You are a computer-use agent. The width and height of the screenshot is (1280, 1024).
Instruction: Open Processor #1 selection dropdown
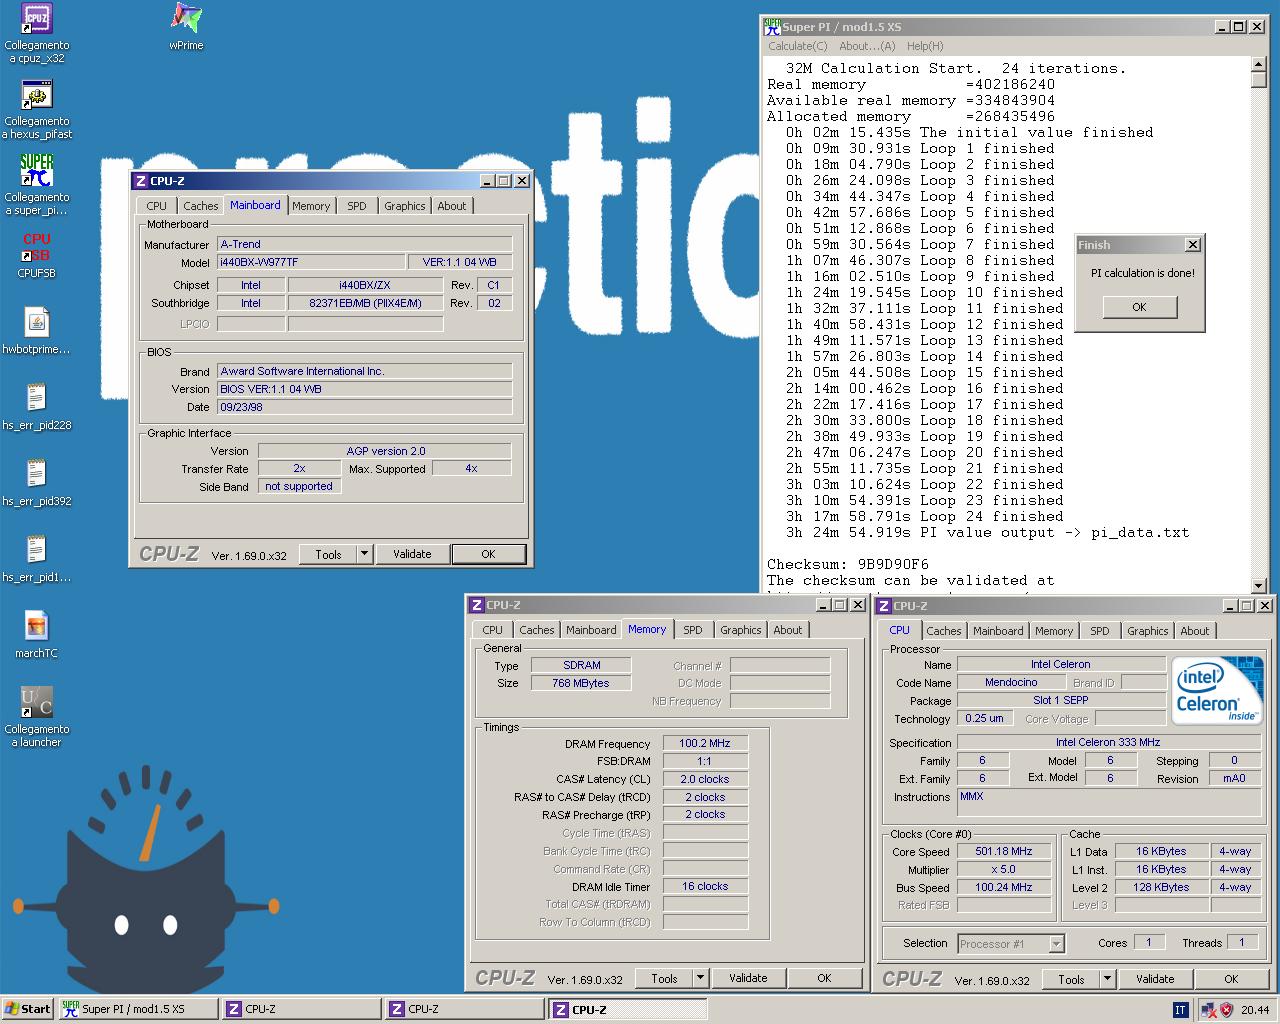pyautogui.click(x=1011, y=943)
